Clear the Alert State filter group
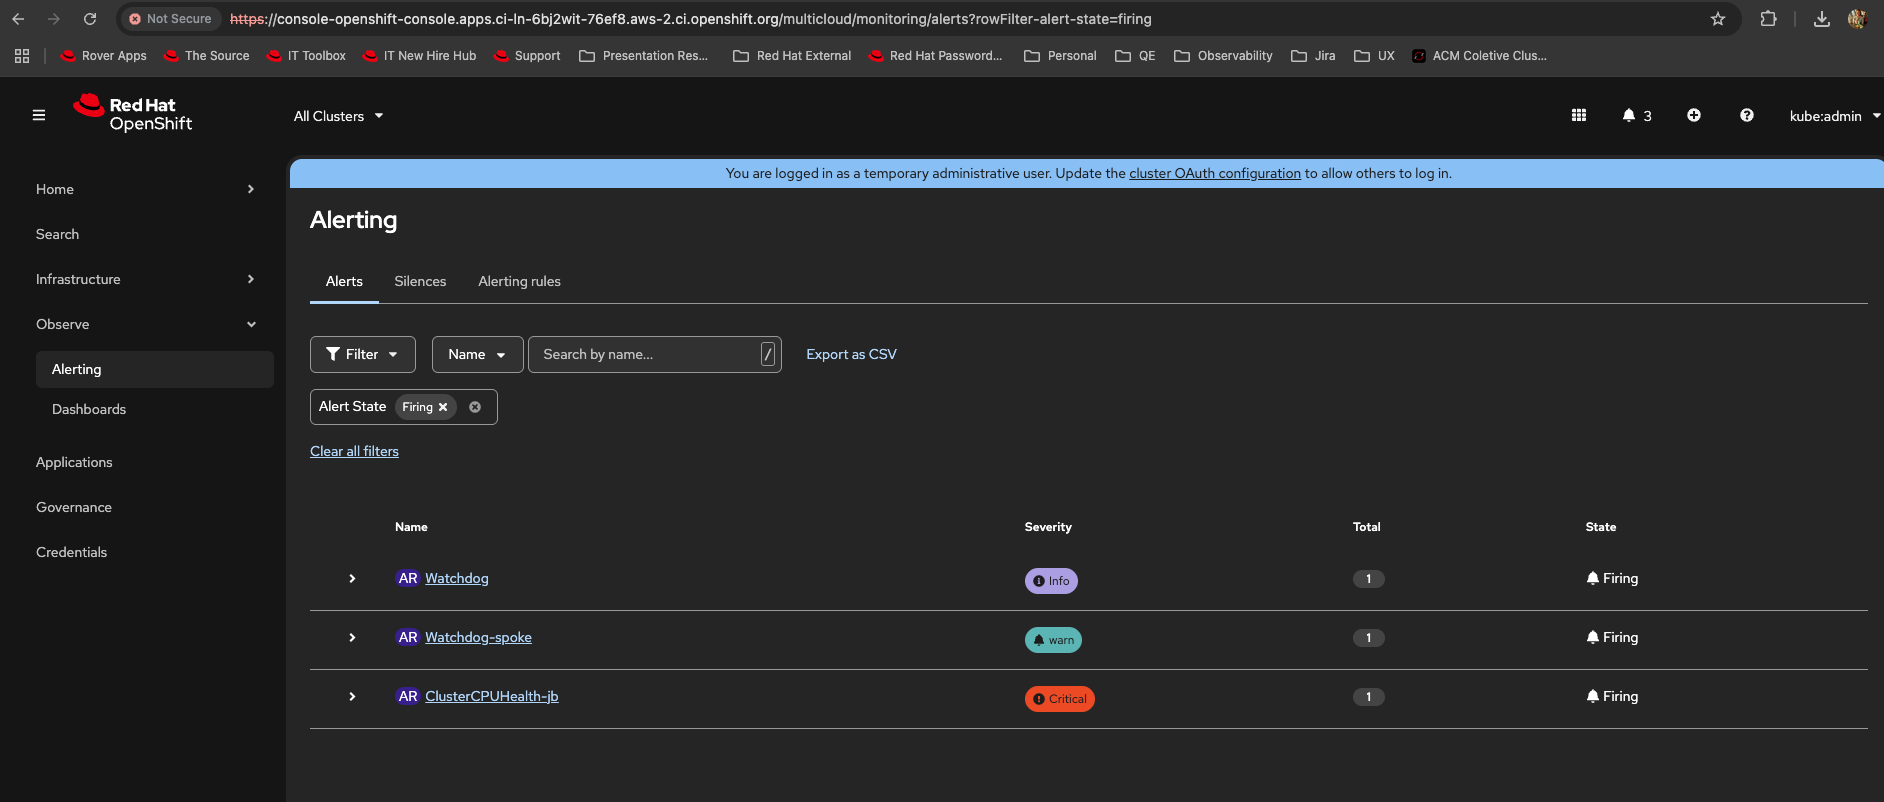This screenshot has height=802, width=1884. (475, 407)
